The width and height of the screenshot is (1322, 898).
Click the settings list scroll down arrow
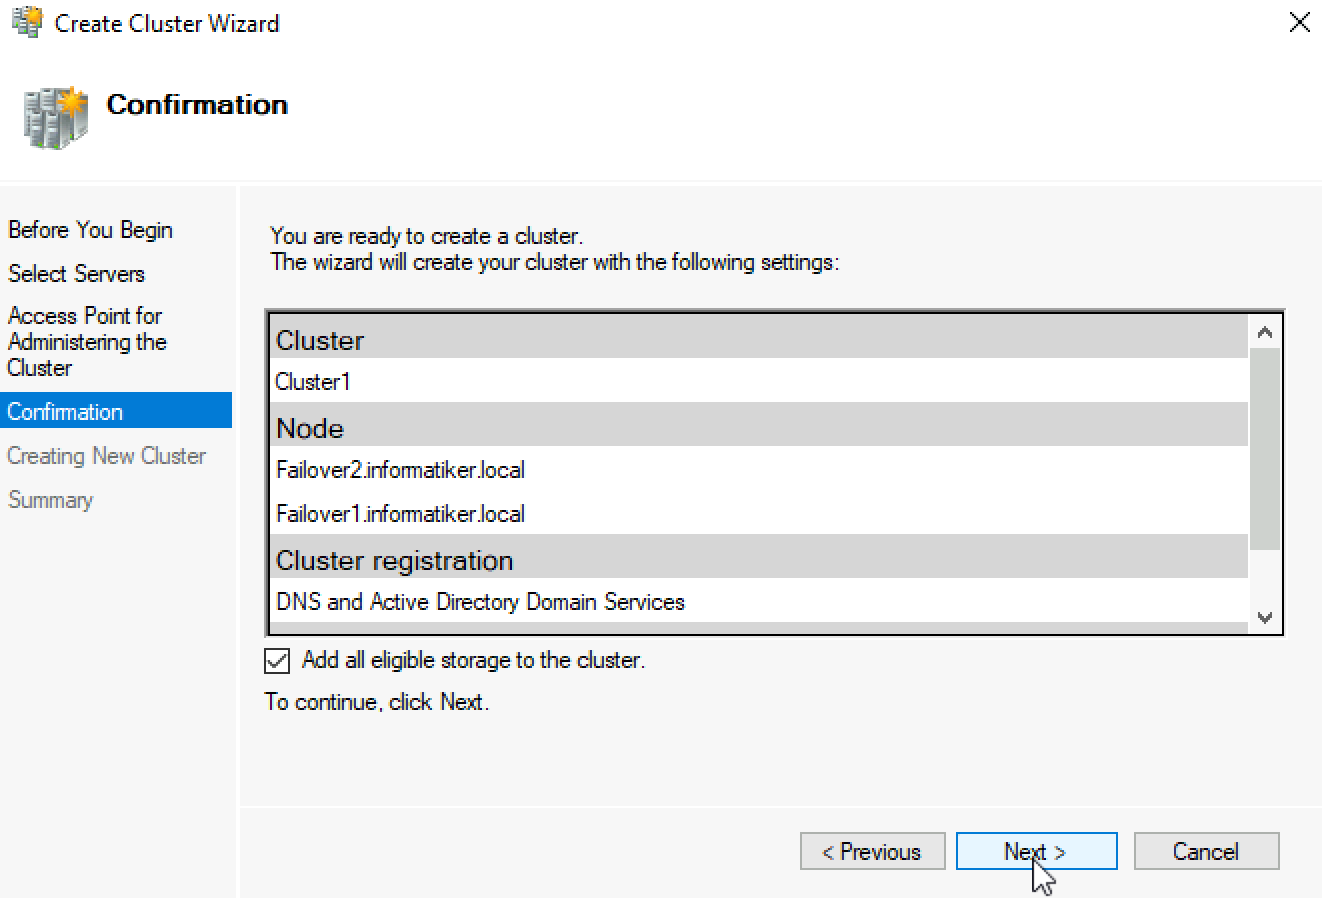[1265, 617]
